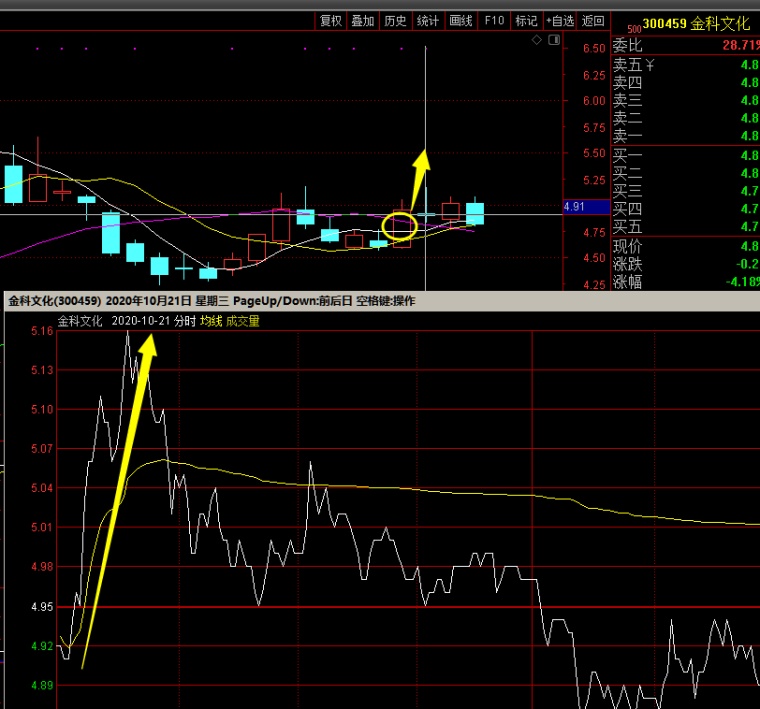The height and width of the screenshot is (709, 760).
Task: Click the diamond icon above the price axis
Action: (x=537, y=40)
